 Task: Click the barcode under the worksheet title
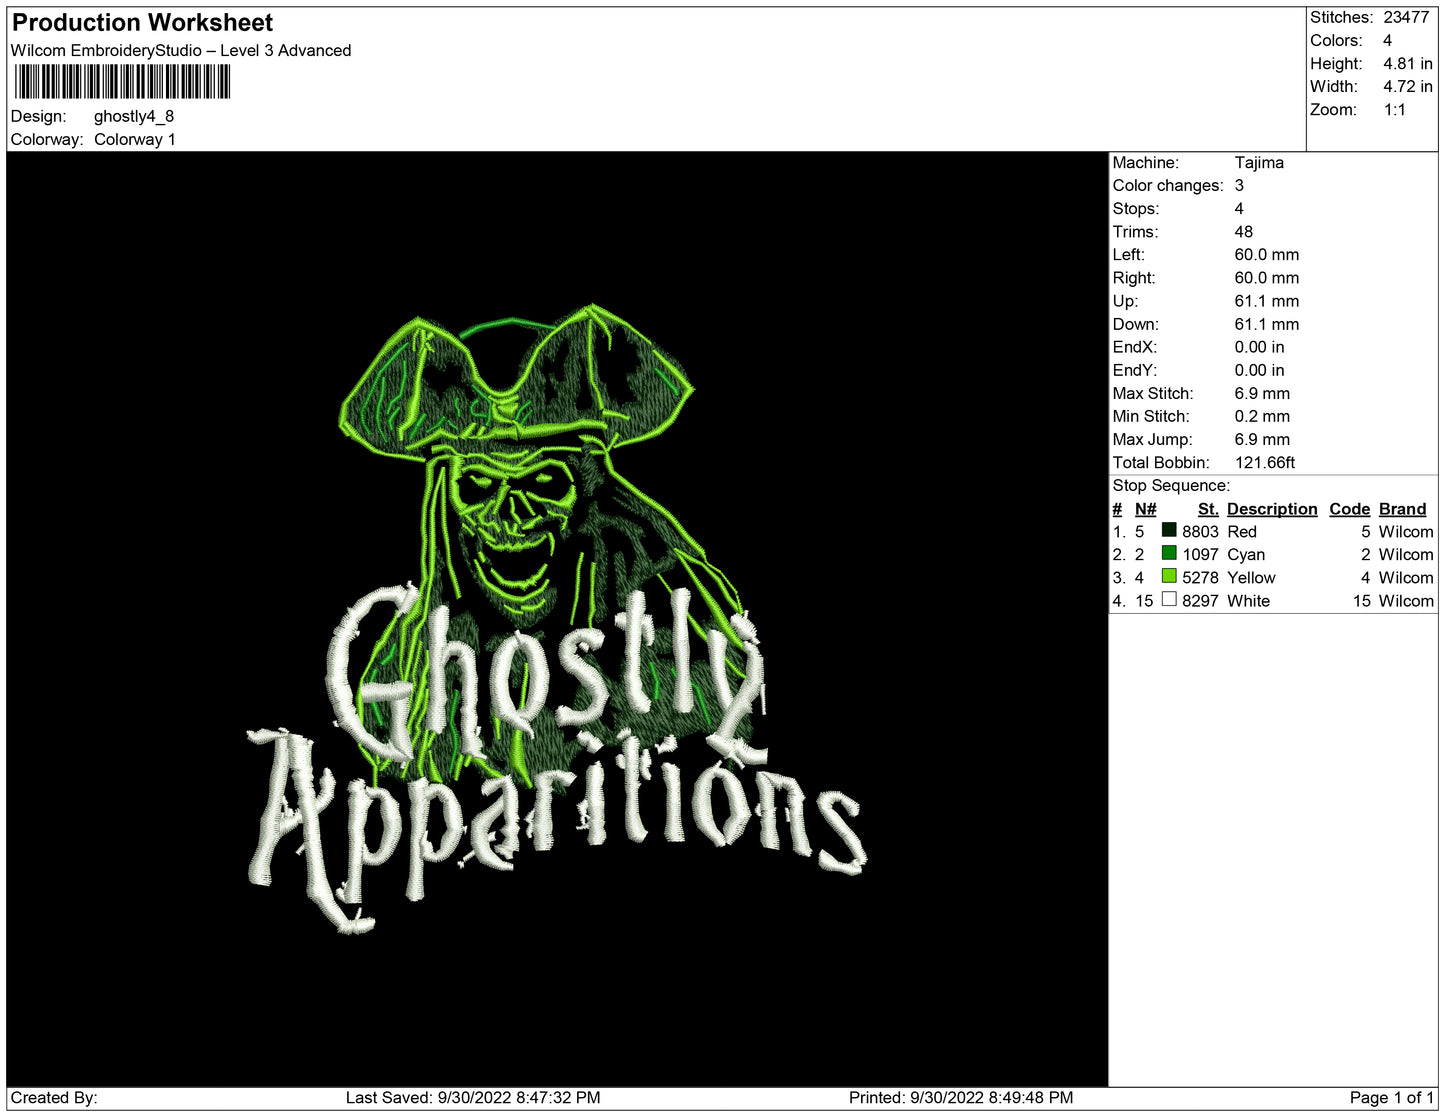122,82
